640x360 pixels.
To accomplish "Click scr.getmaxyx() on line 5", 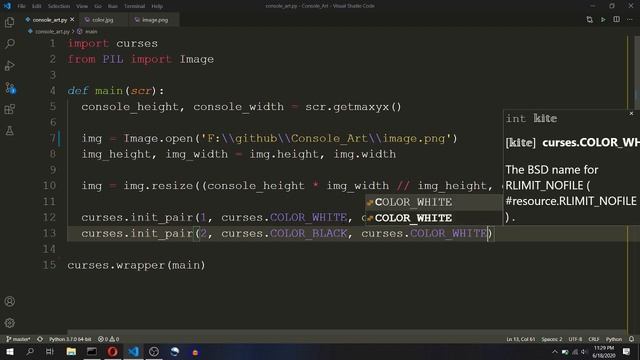I will (x=353, y=107).
